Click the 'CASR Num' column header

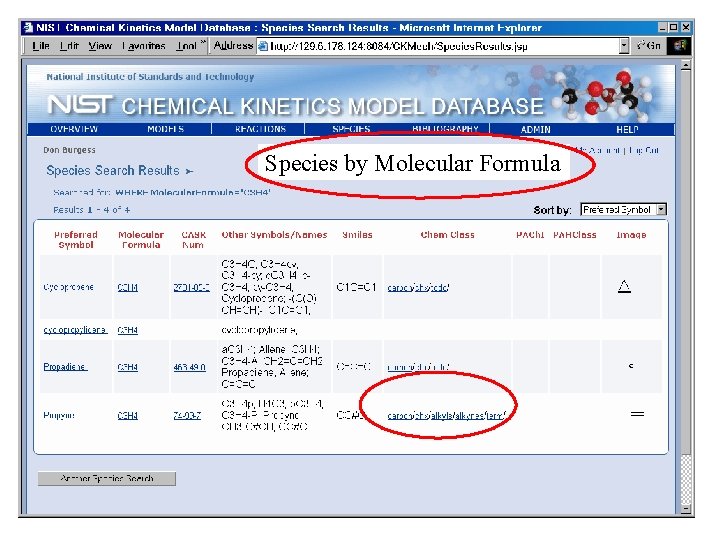pos(193,240)
